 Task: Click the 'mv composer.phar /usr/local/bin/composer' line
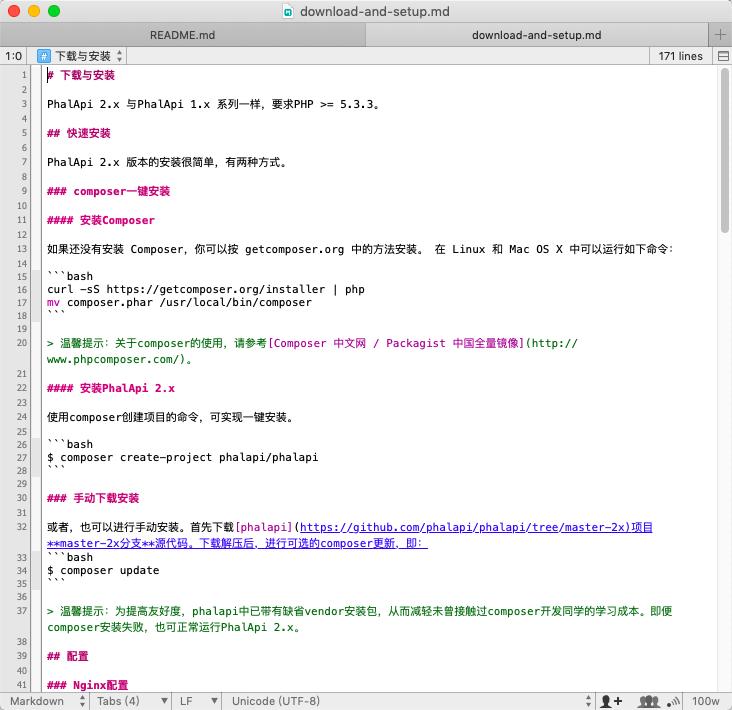(x=179, y=302)
